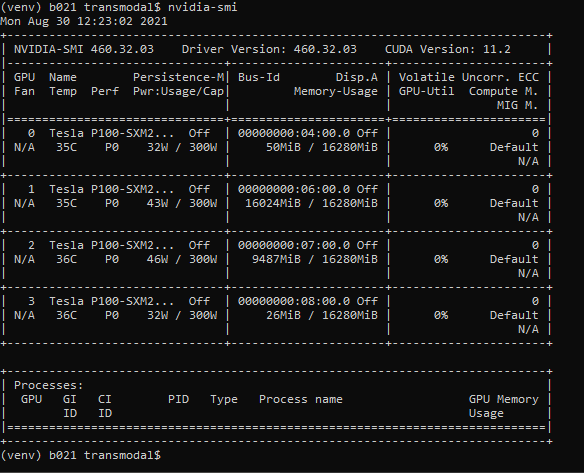
Task: Select Driver Version: 460.32.03 text
Action: point(269,49)
